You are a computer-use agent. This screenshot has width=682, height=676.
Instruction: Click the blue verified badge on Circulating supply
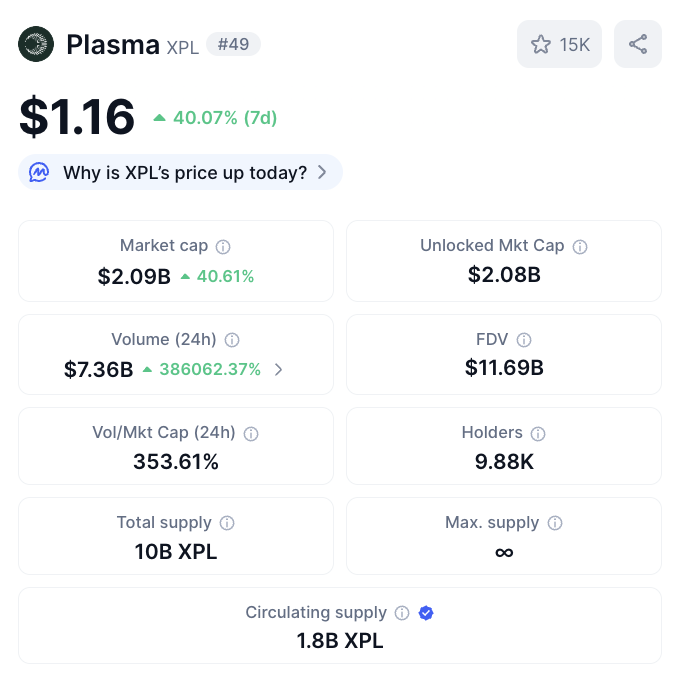(x=426, y=613)
